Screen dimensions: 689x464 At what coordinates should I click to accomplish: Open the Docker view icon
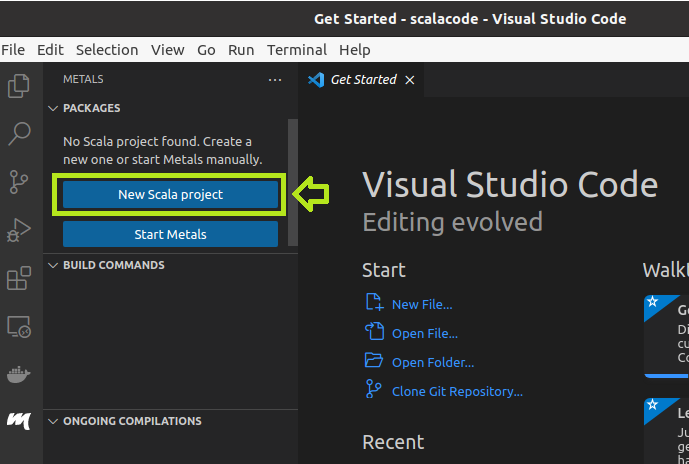(x=19, y=374)
